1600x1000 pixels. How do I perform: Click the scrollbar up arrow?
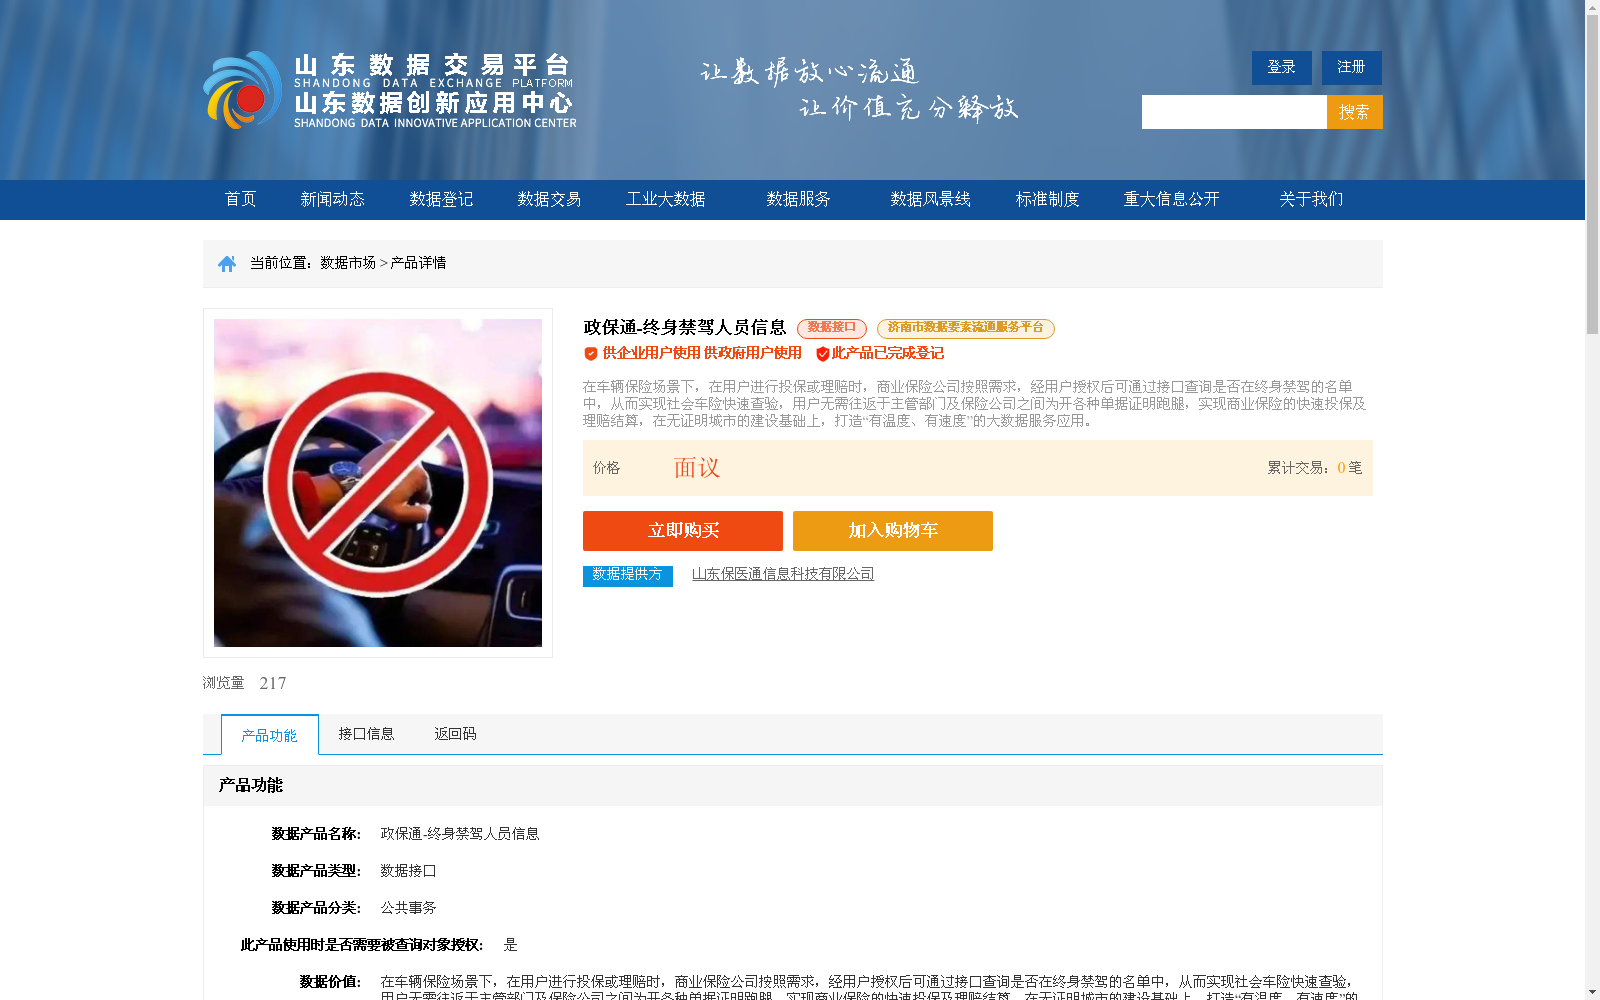(x=1592, y=7)
